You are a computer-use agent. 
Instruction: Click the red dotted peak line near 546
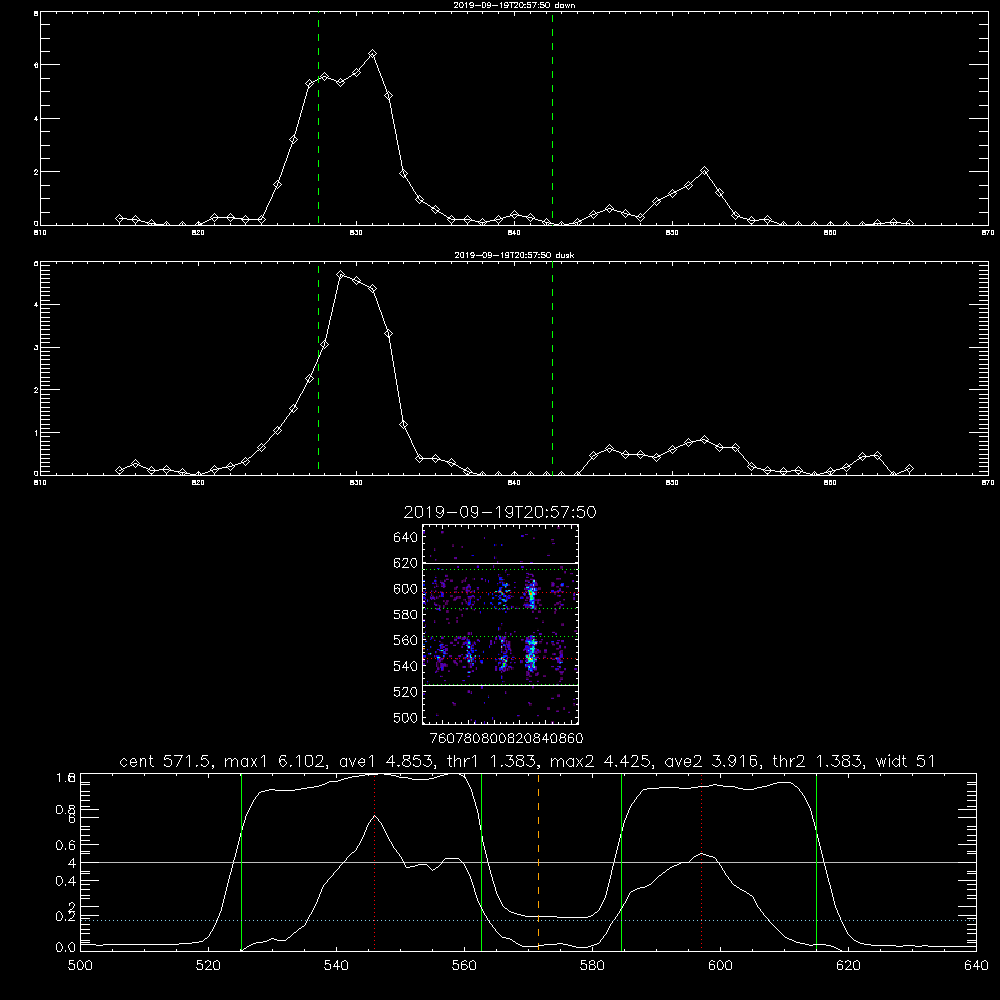(374, 862)
